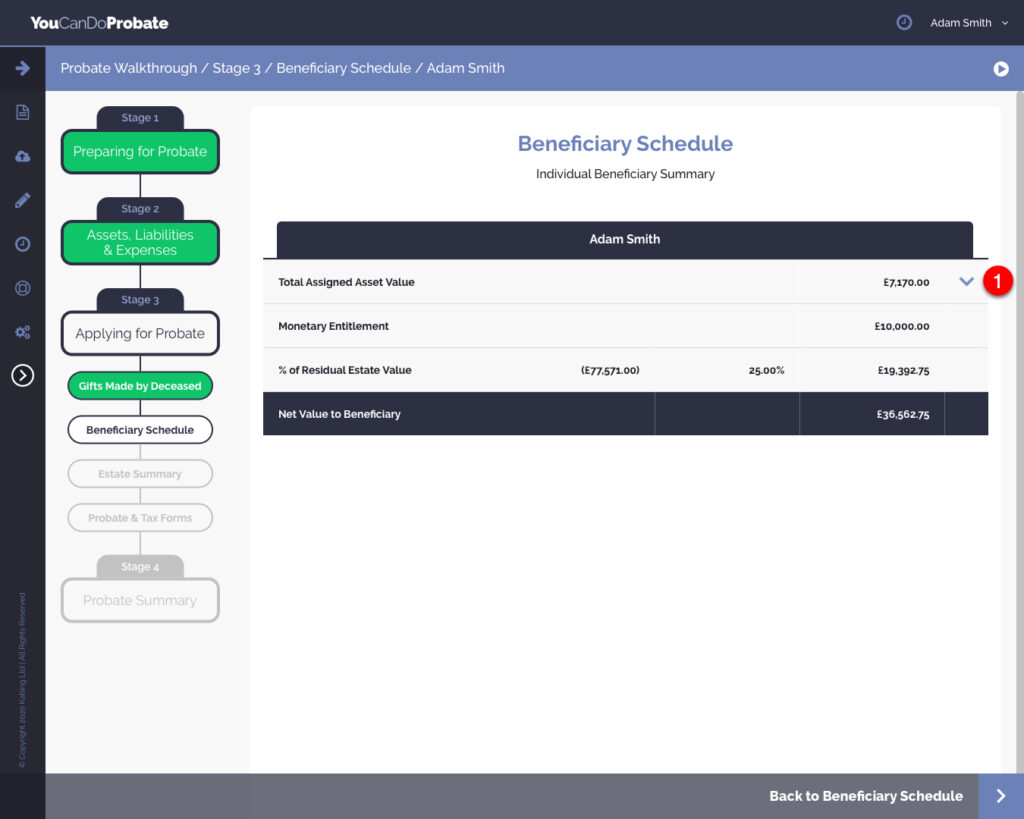This screenshot has height=819, width=1024.
Task: Click Back to Beneficiary Schedule link
Action: pos(865,796)
